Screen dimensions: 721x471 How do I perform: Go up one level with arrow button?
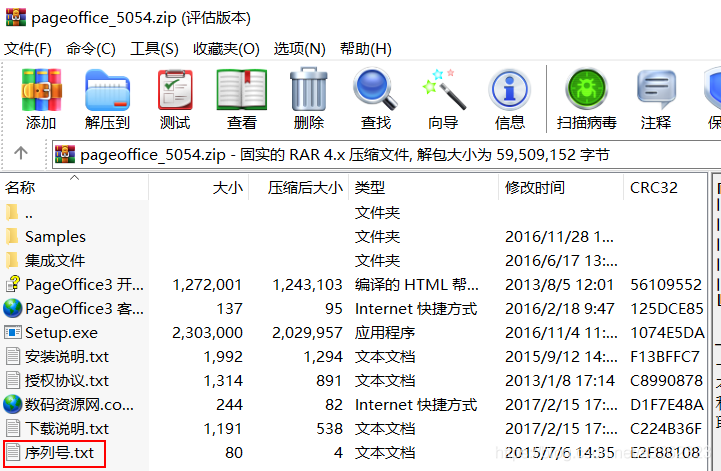pyautogui.click(x=21, y=153)
